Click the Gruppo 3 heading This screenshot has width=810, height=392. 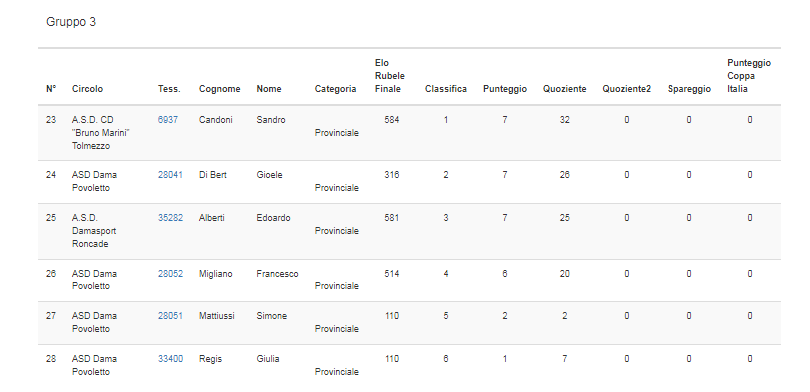71,22
